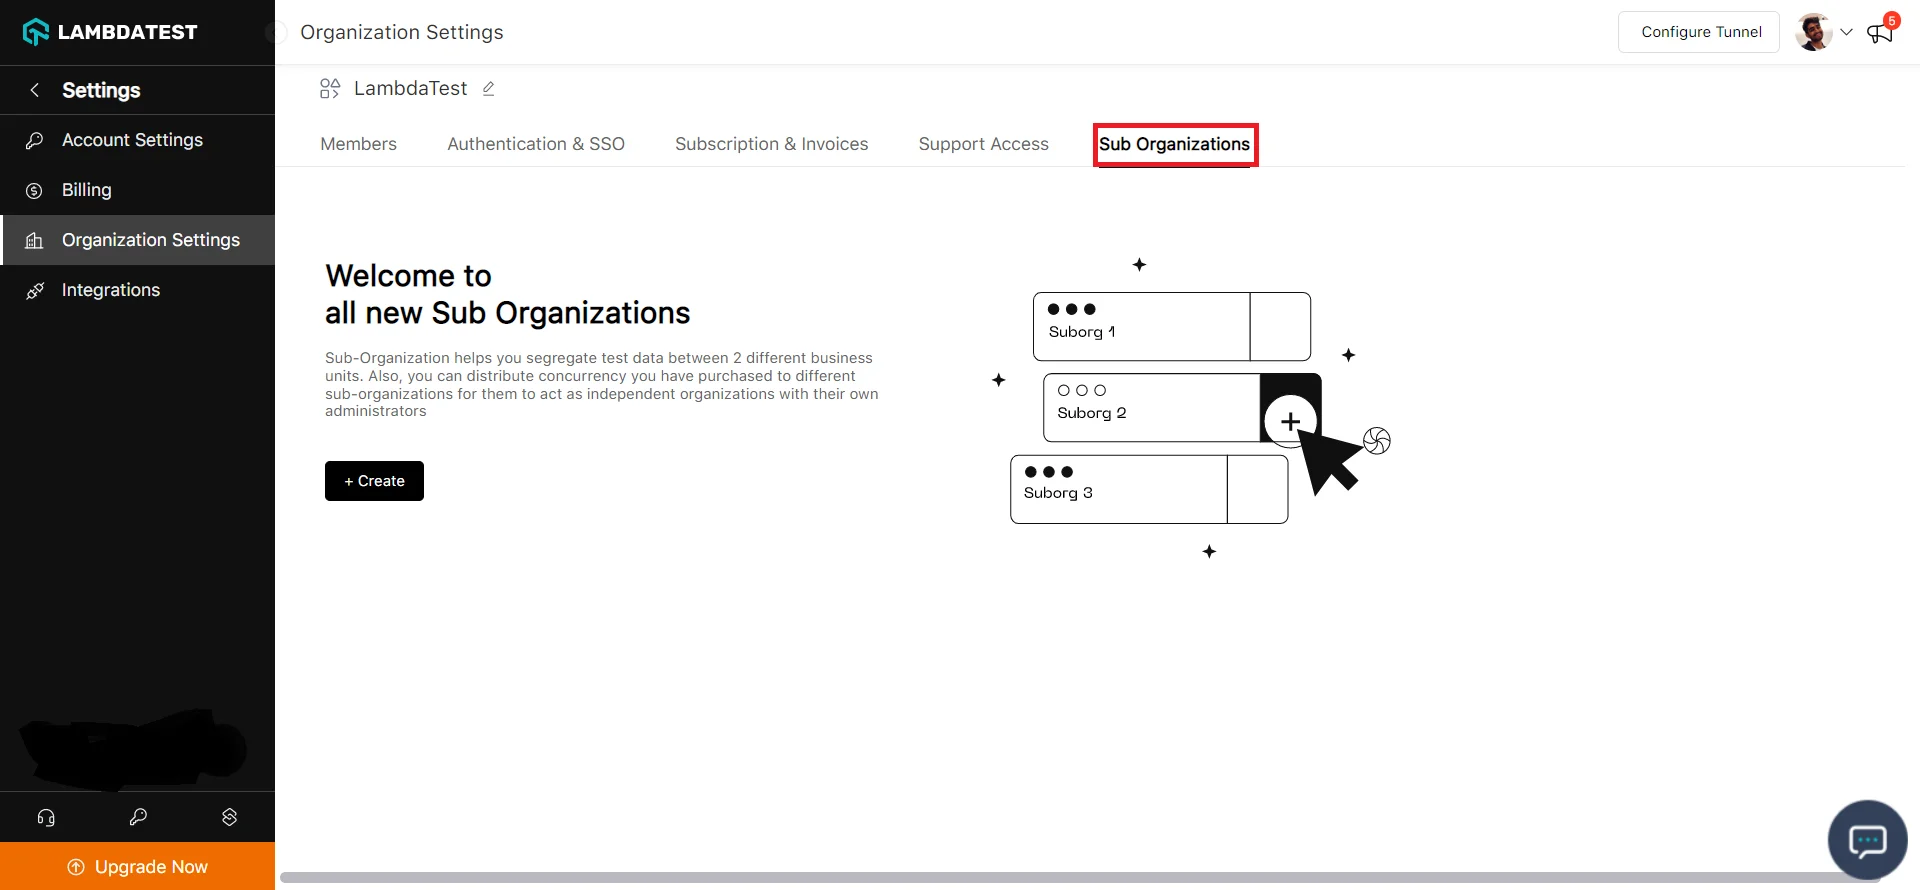Select the Subscription & Invoices tab
The width and height of the screenshot is (1920, 890).
click(771, 144)
